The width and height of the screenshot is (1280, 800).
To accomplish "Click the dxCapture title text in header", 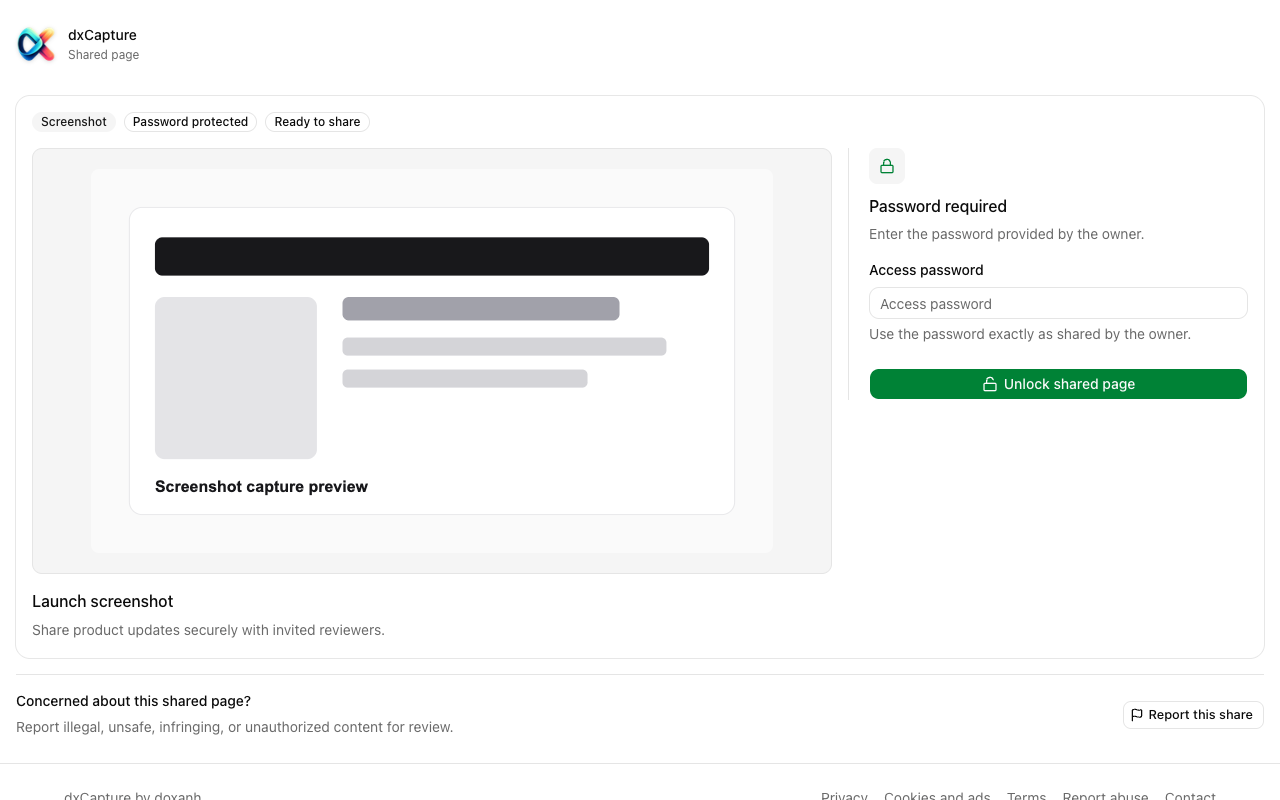I will 102,35.
